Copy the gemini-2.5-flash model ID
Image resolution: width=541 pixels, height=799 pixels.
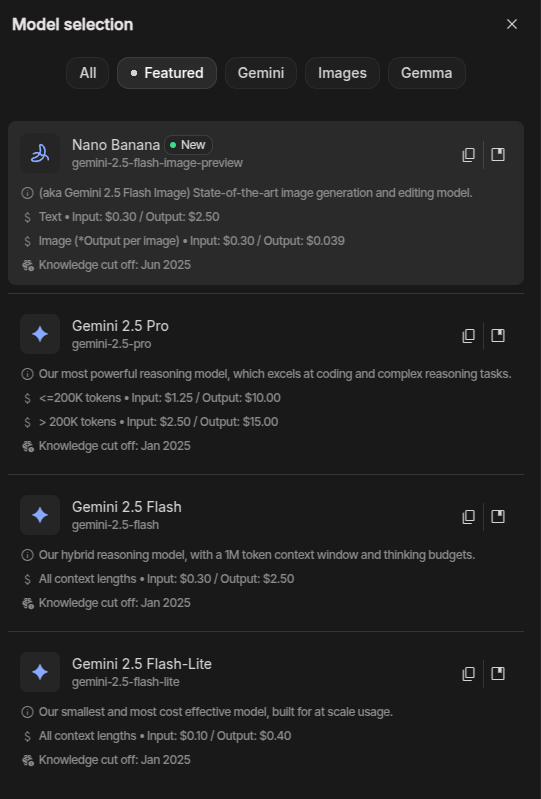tap(468, 517)
